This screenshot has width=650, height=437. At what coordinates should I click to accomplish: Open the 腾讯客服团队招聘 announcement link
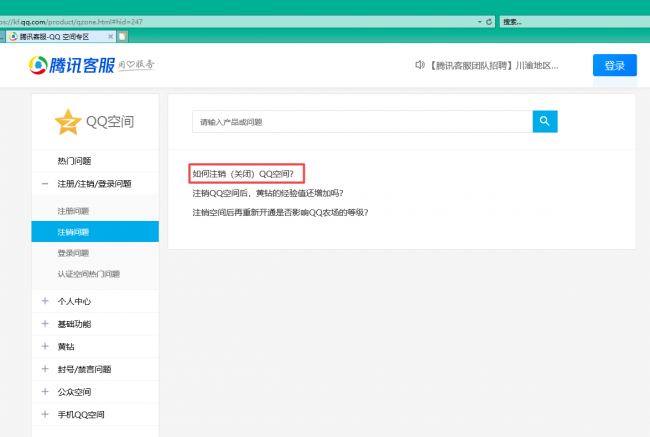493,66
